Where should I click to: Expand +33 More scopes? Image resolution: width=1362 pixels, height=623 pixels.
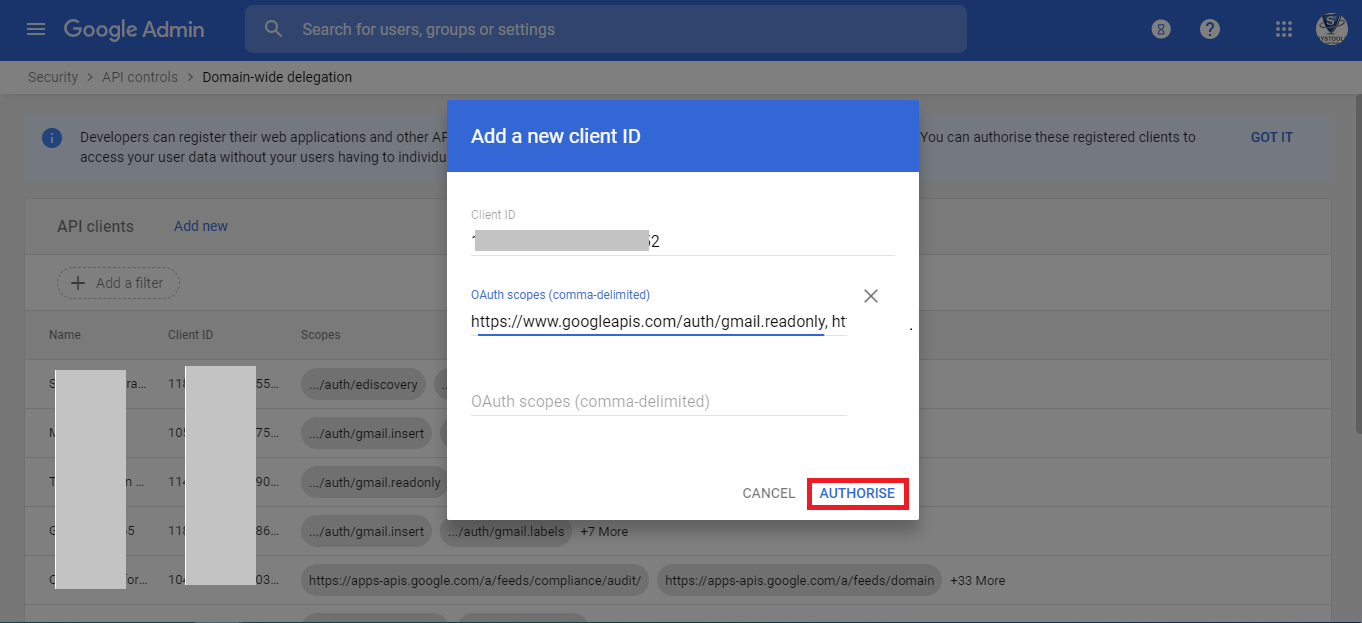point(978,581)
